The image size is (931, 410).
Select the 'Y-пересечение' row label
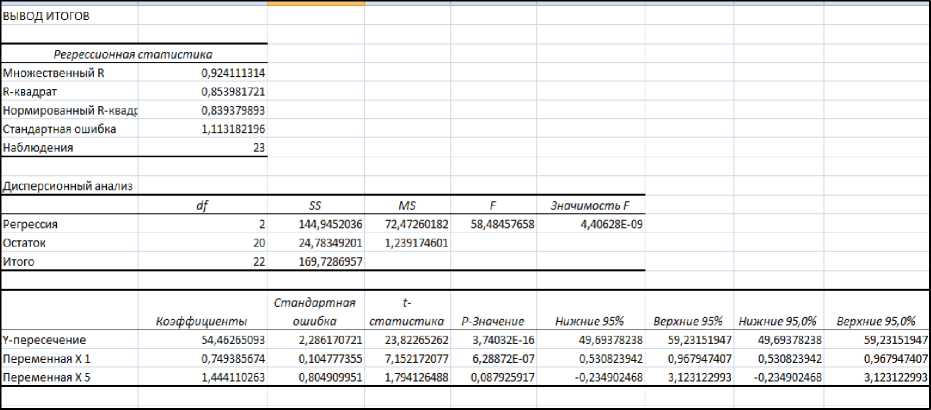(x=45, y=340)
